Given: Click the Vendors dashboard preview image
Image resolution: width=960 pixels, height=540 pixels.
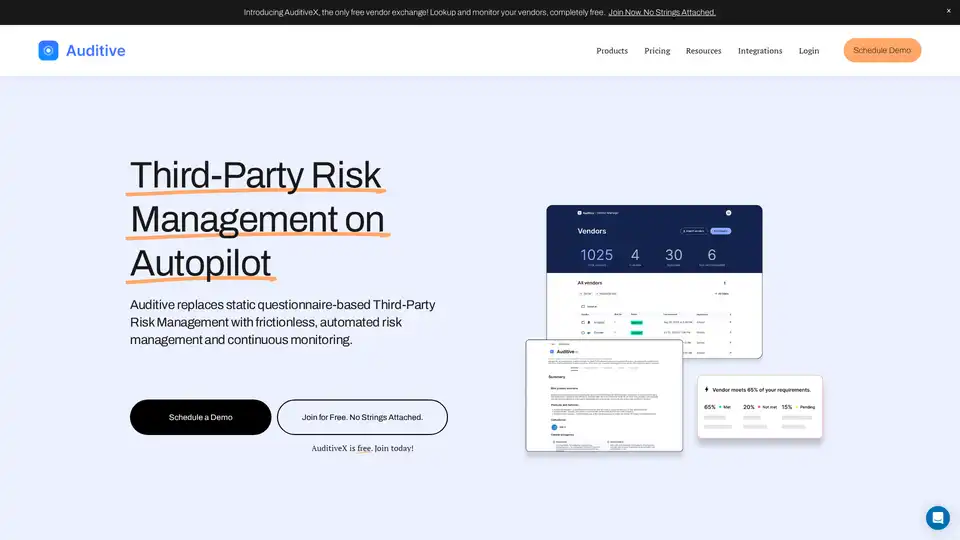Looking at the screenshot, I should tap(654, 300).
